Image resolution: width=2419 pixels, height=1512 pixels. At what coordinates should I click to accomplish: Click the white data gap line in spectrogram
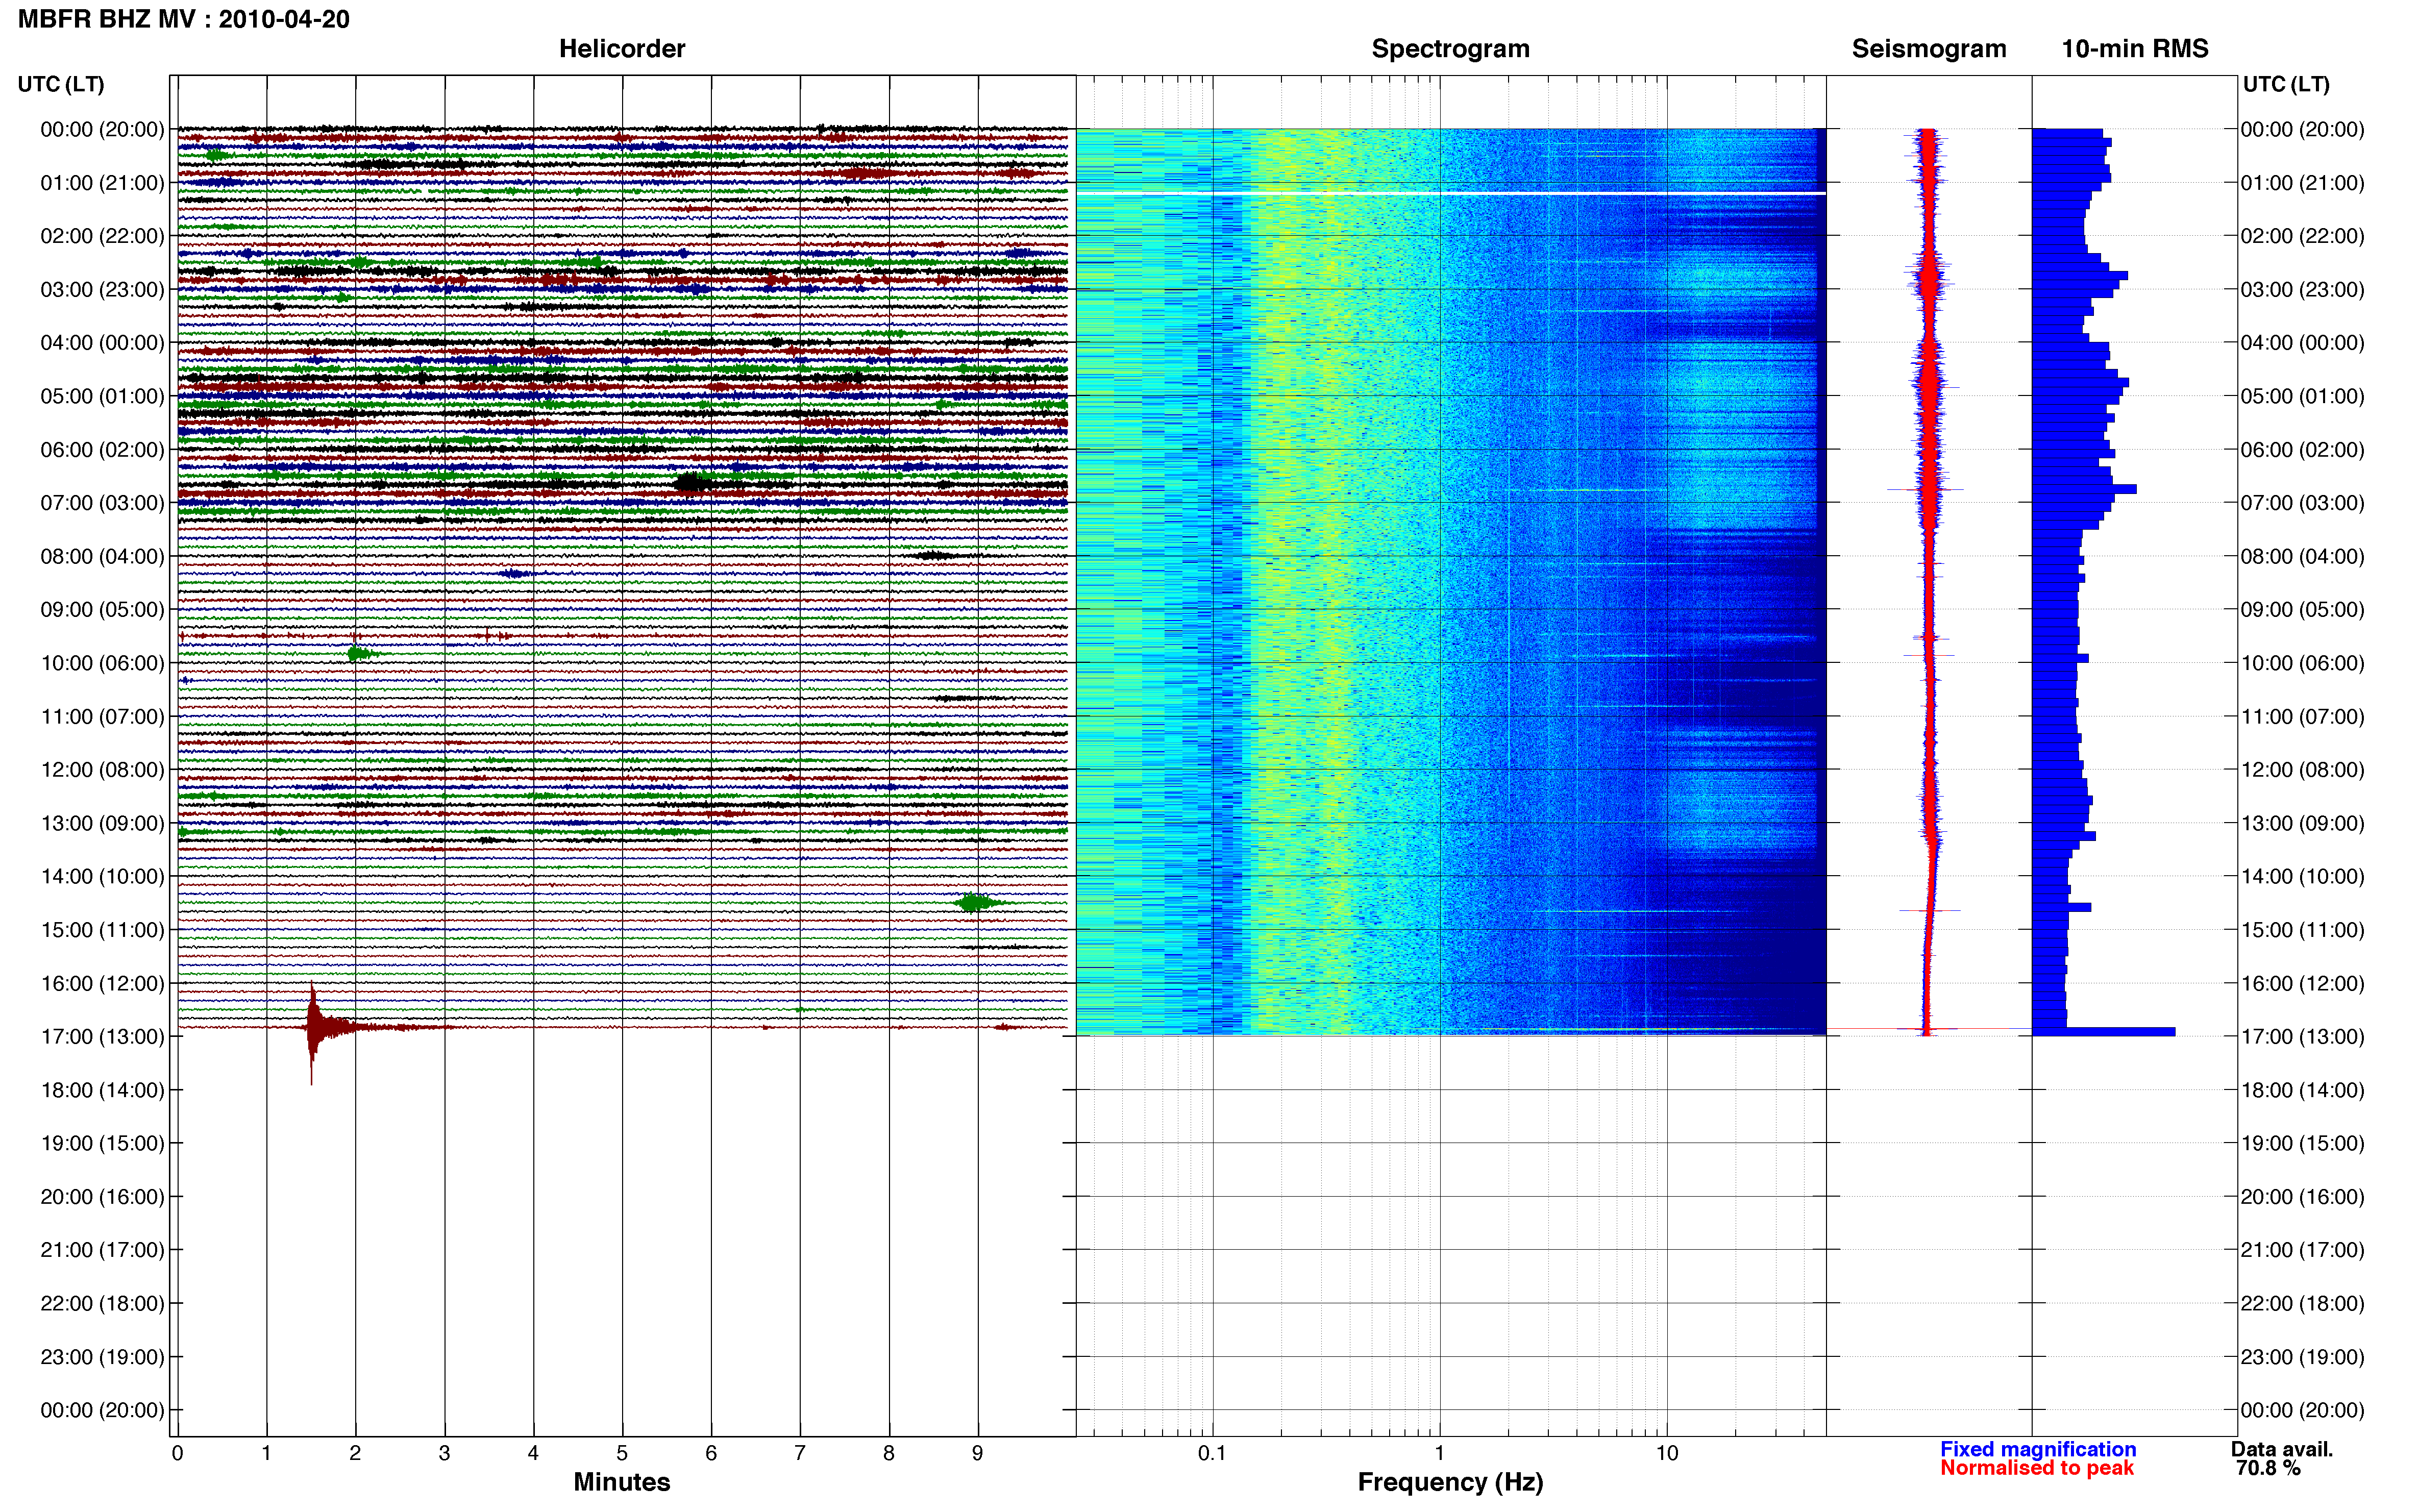click(x=1451, y=192)
